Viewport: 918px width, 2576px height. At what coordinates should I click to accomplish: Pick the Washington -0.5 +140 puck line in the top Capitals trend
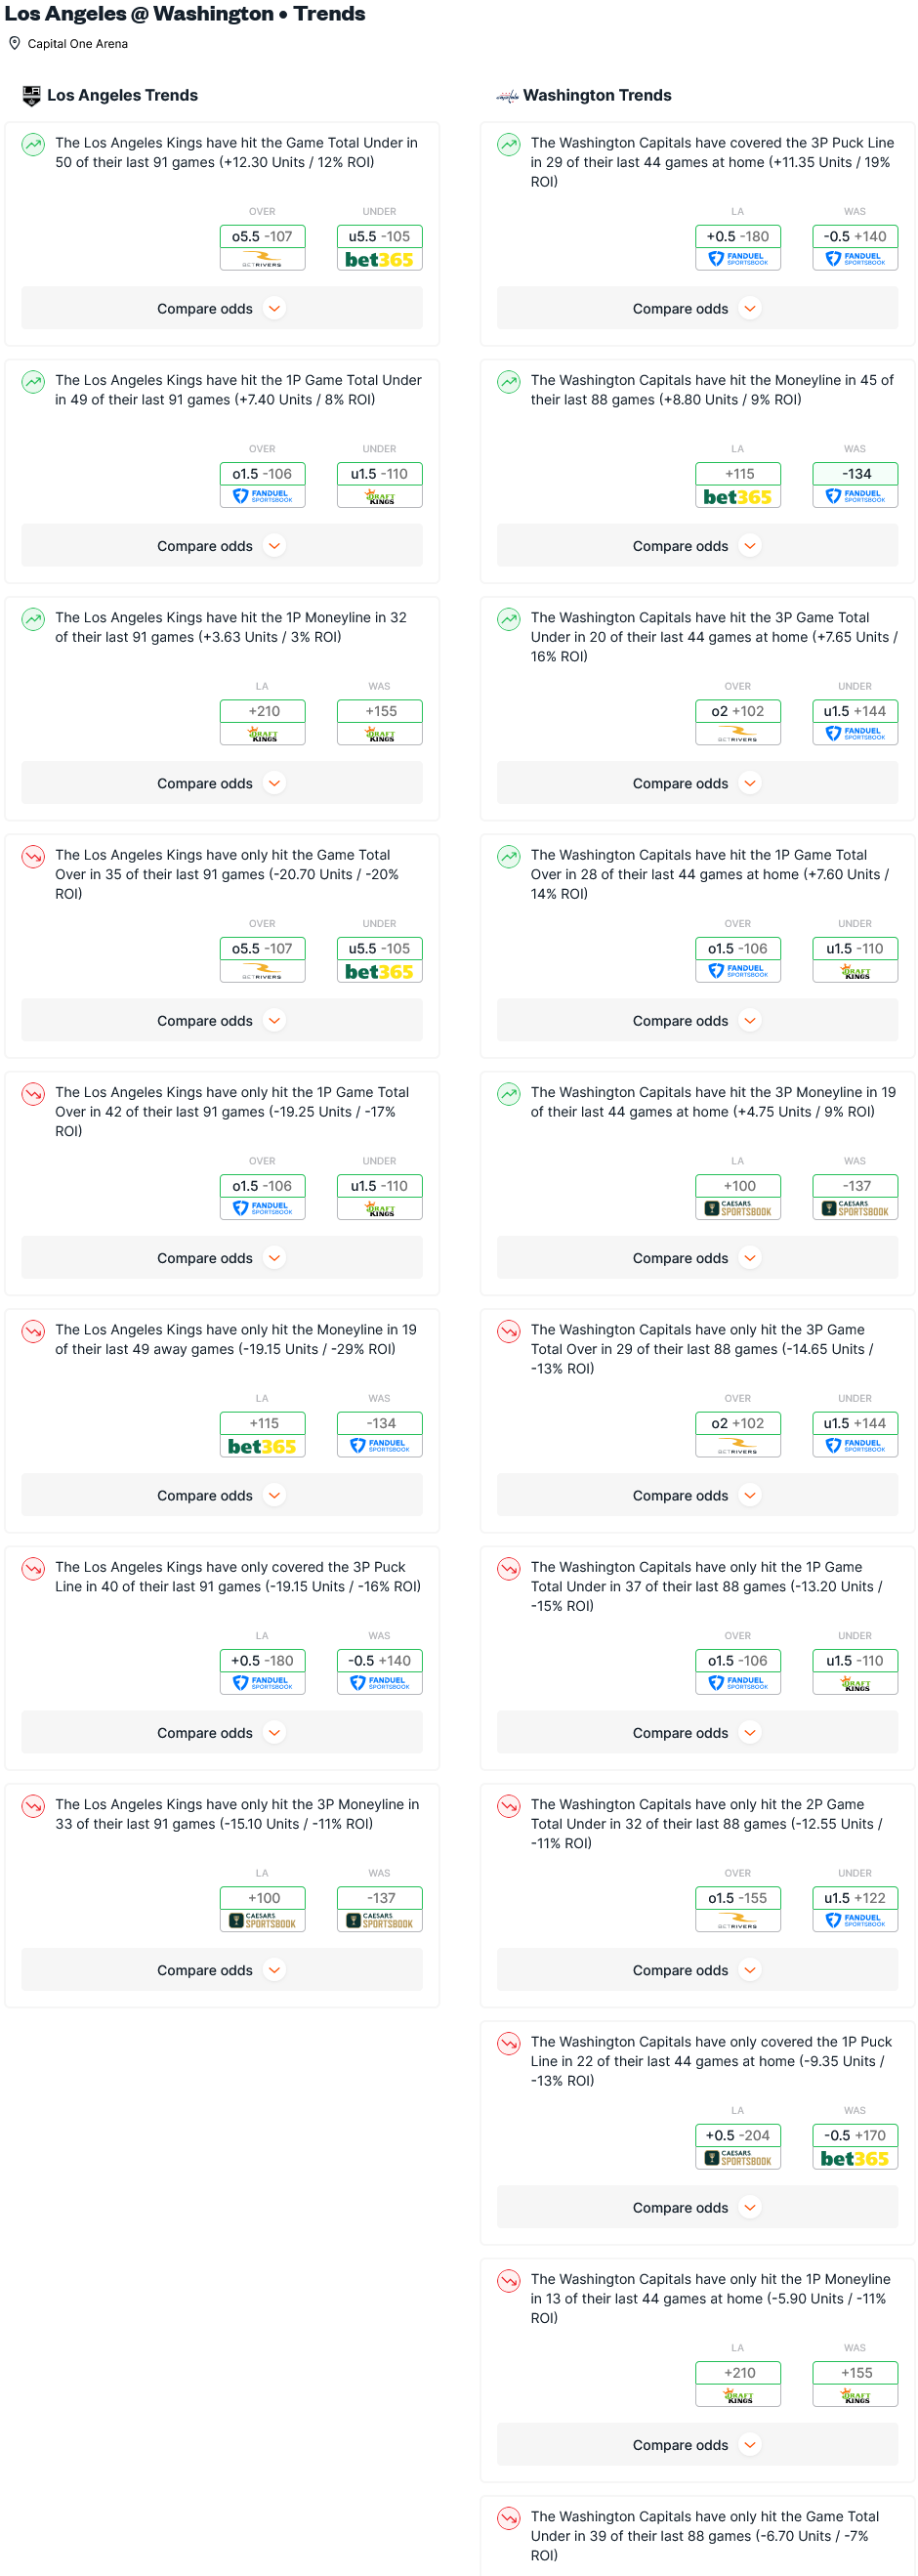[855, 237]
